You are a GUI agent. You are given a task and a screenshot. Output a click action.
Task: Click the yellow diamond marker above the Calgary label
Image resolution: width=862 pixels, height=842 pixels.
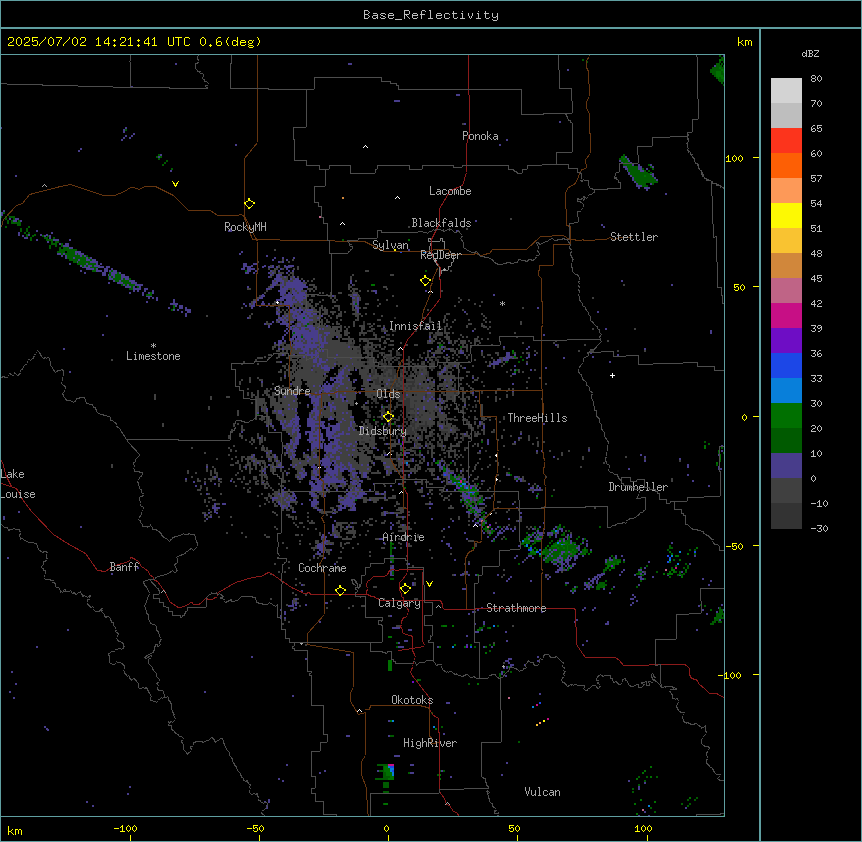click(x=405, y=589)
